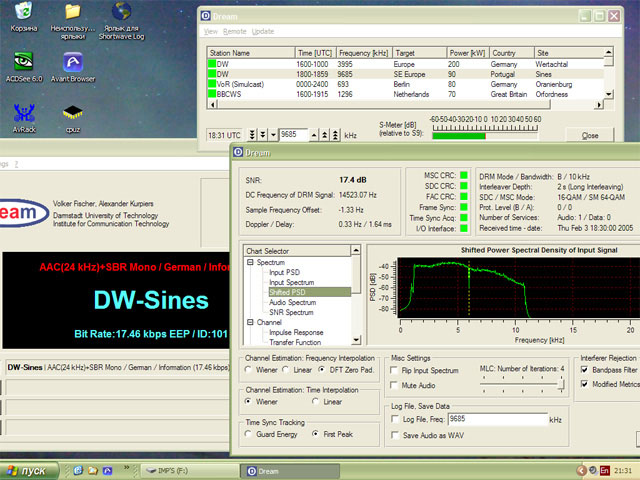Open the Update menu in stations window
640x480 pixels.
263,31
